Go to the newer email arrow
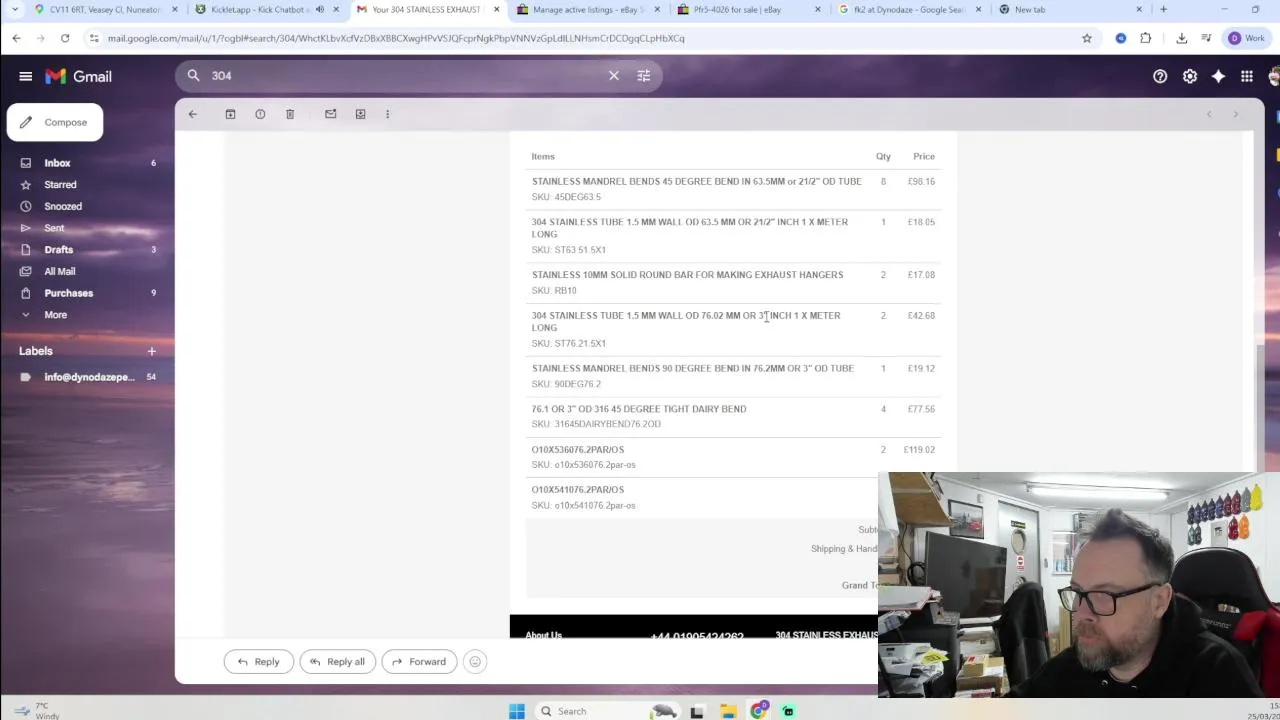The width and height of the screenshot is (1280, 720). tap(1209, 114)
